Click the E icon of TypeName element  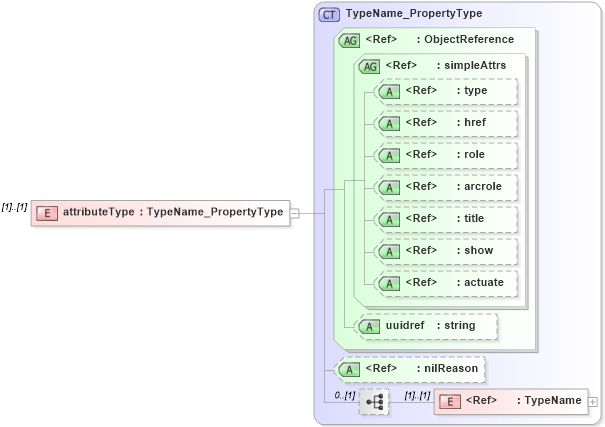pos(450,402)
